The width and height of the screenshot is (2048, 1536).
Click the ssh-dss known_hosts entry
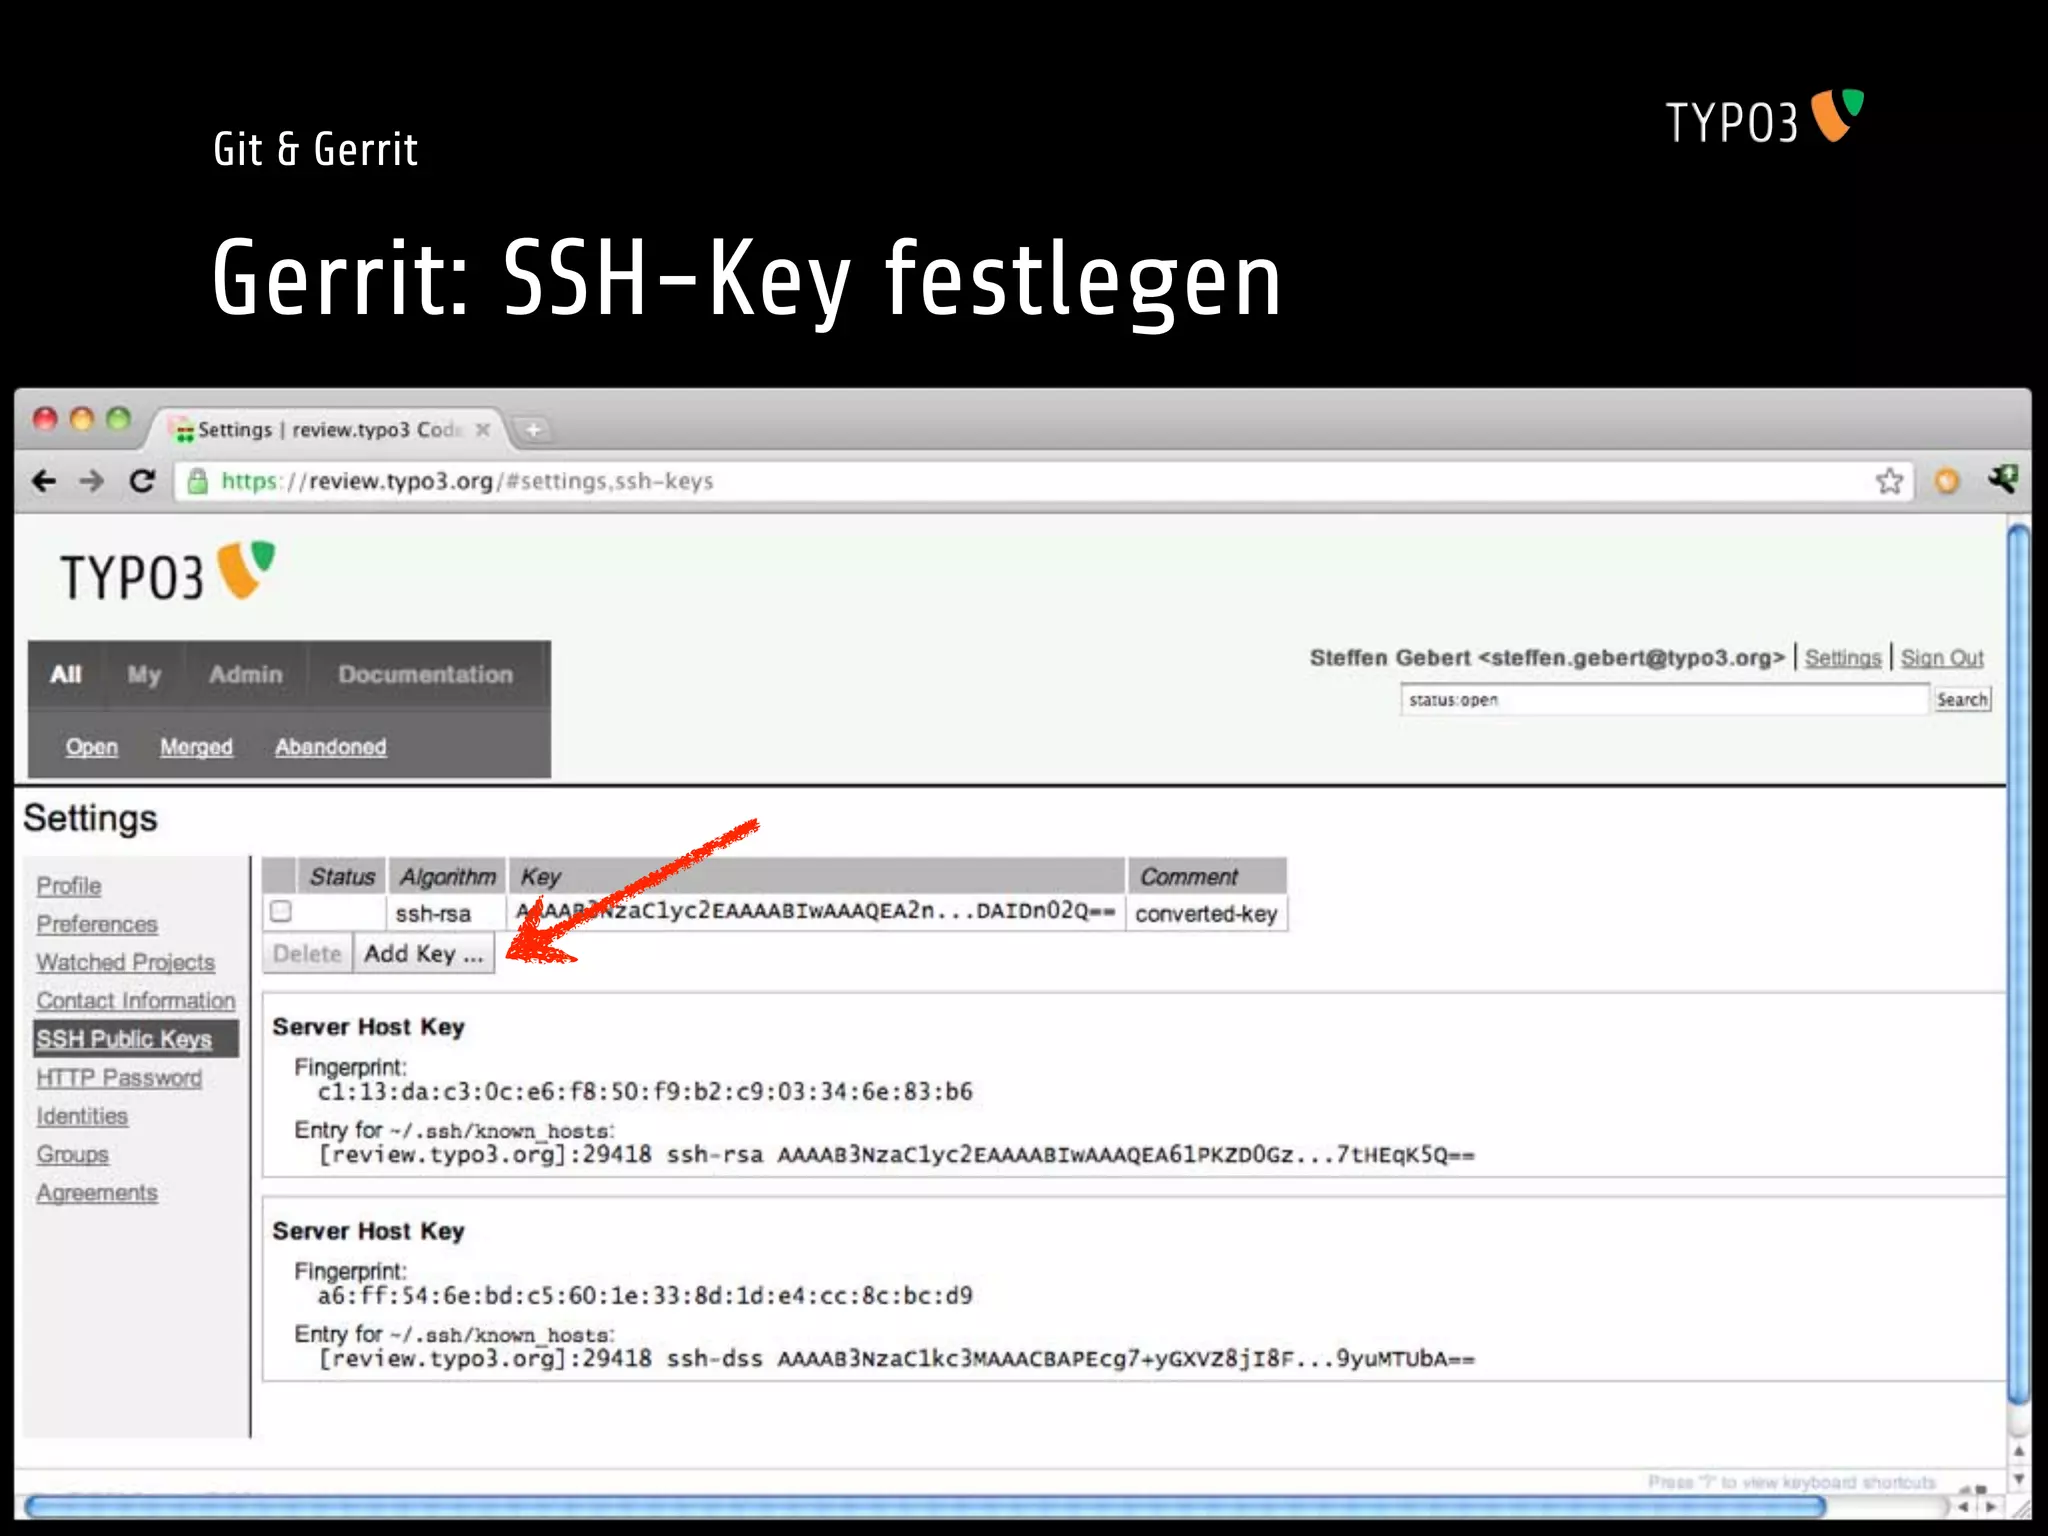(897, 1359)
